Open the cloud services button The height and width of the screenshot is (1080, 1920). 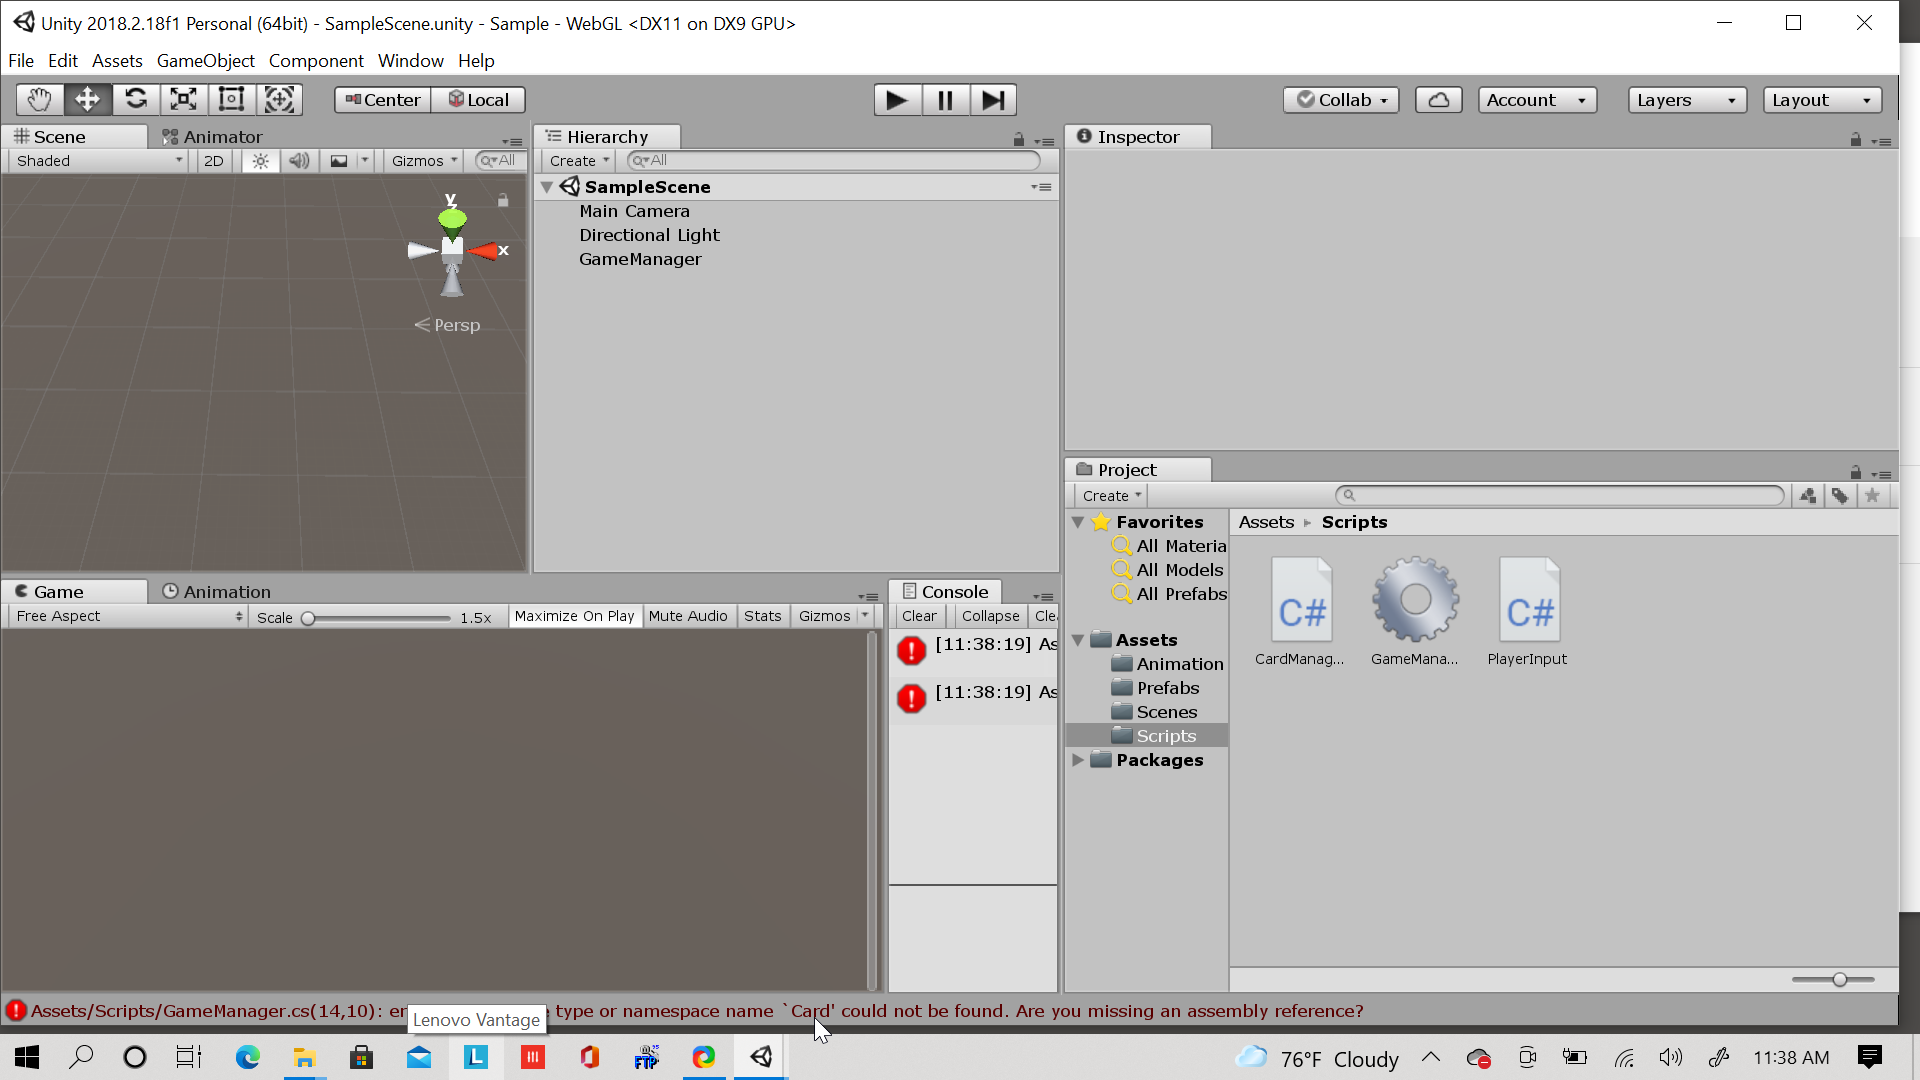(x=1438, y=100)
